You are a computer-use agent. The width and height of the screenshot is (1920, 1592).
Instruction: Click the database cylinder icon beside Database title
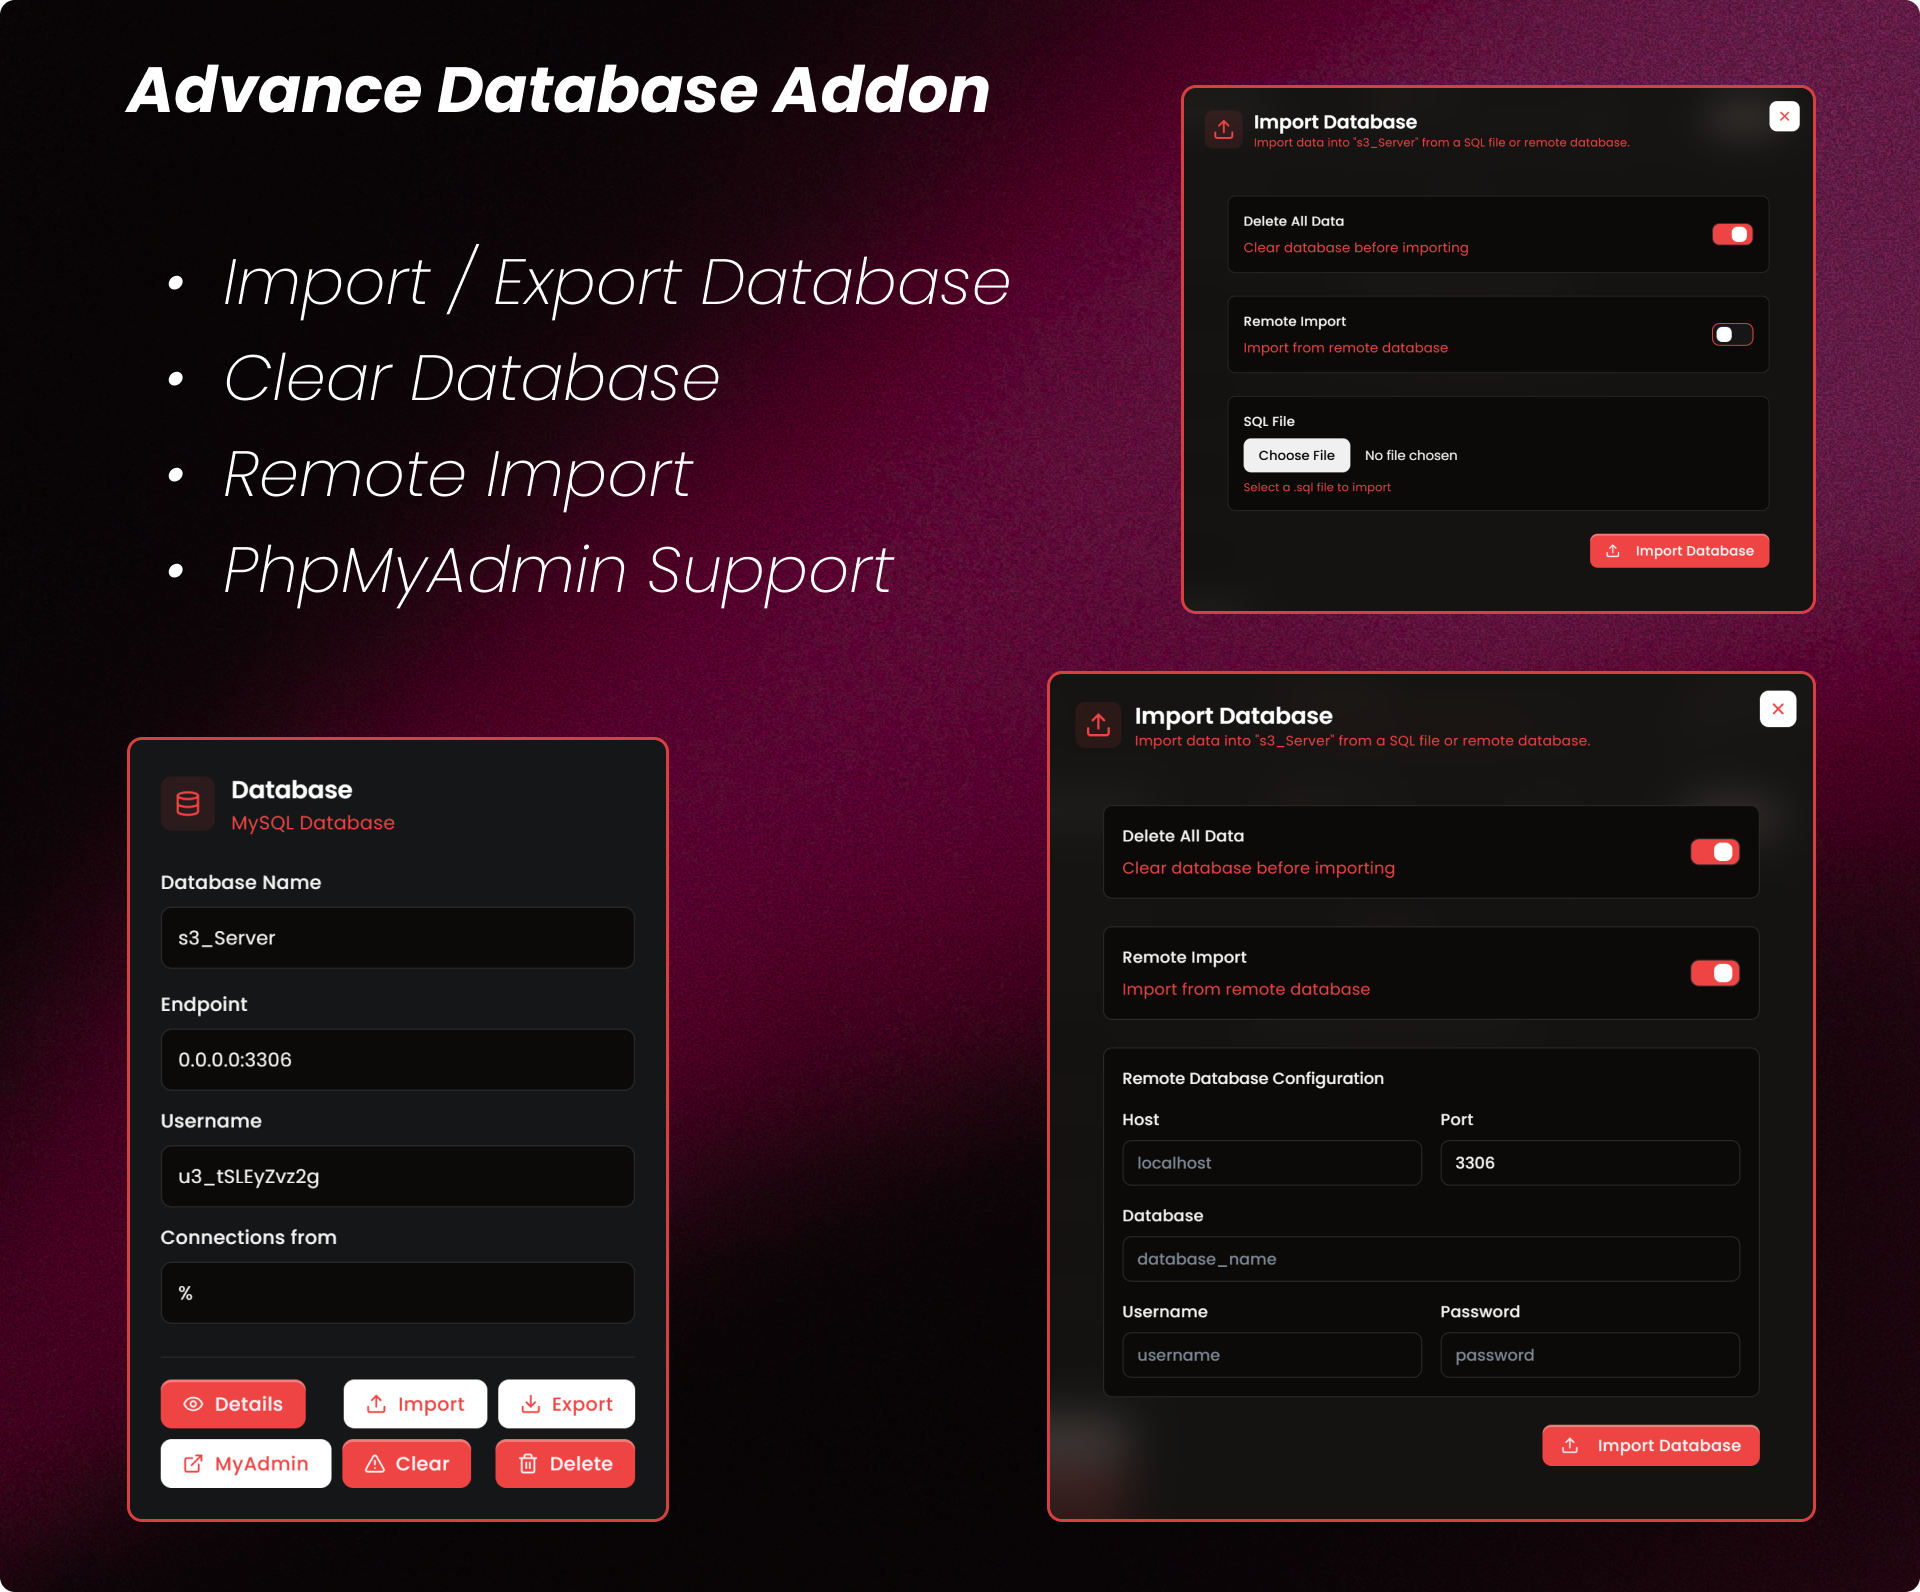tap(188, 804)
